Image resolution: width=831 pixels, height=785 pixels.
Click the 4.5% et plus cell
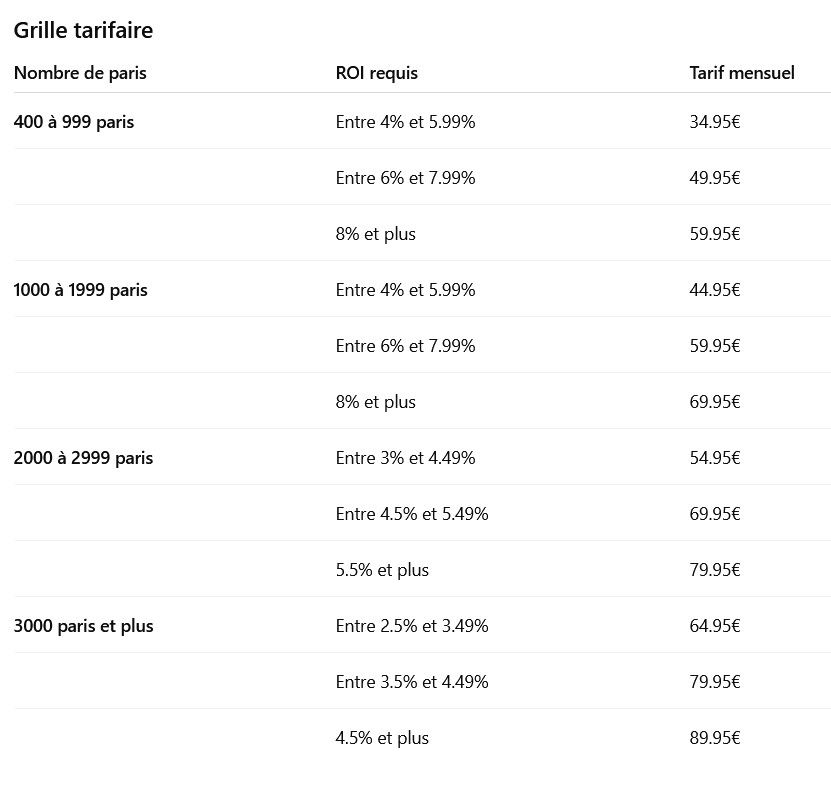coord(382,738)
